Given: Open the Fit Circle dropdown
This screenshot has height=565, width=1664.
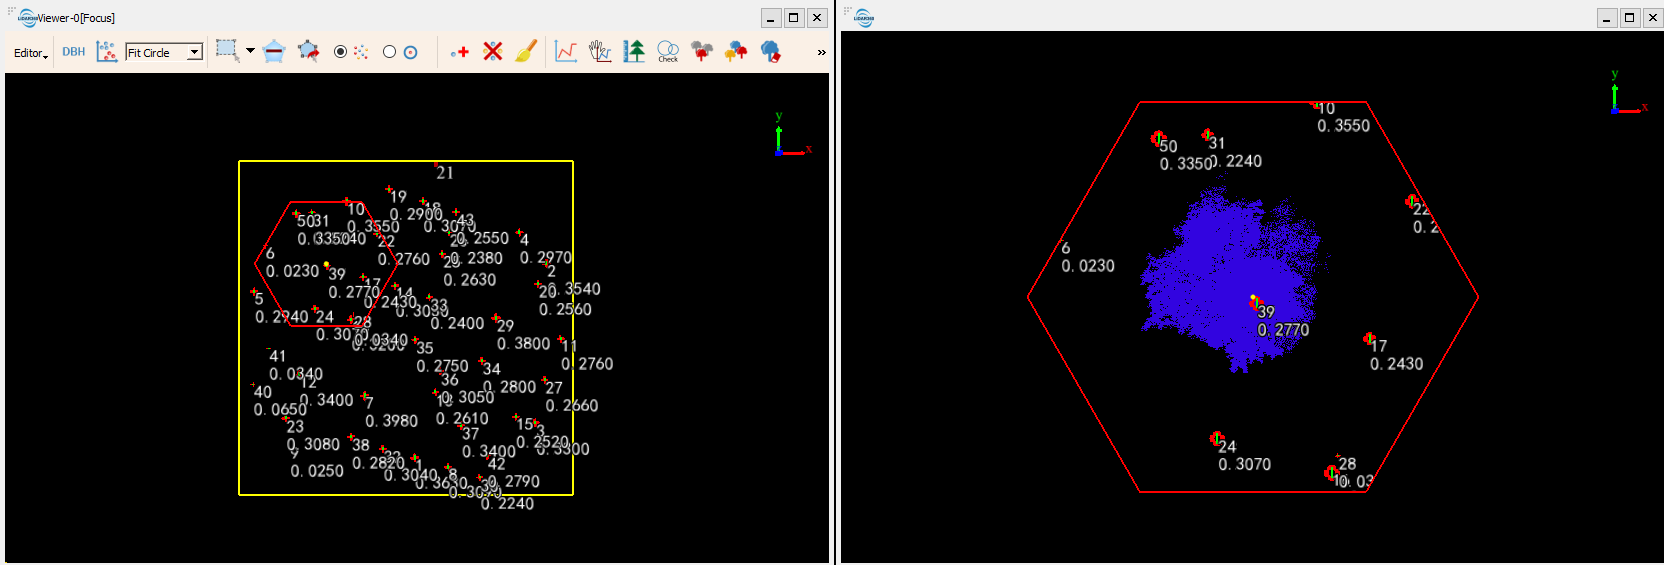Looking at the screenshot, I should (x=165, y=52).
